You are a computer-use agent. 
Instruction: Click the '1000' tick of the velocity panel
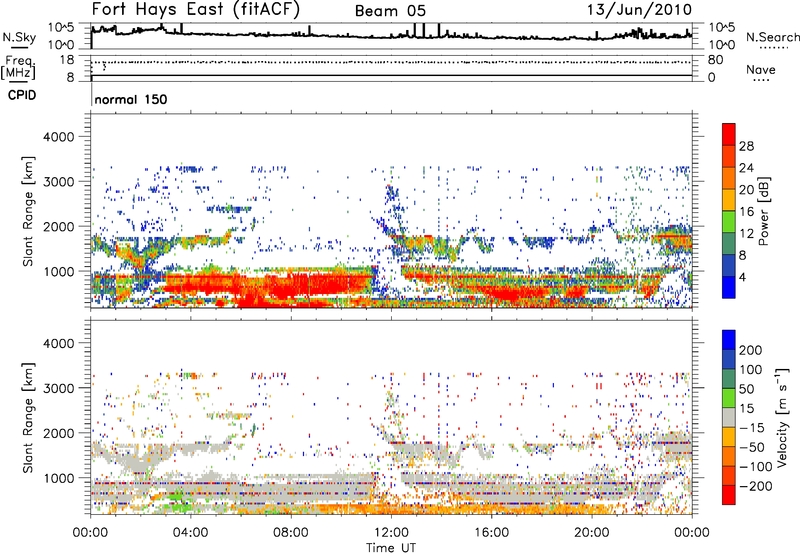pyautogui.click(x=58, y=478)
